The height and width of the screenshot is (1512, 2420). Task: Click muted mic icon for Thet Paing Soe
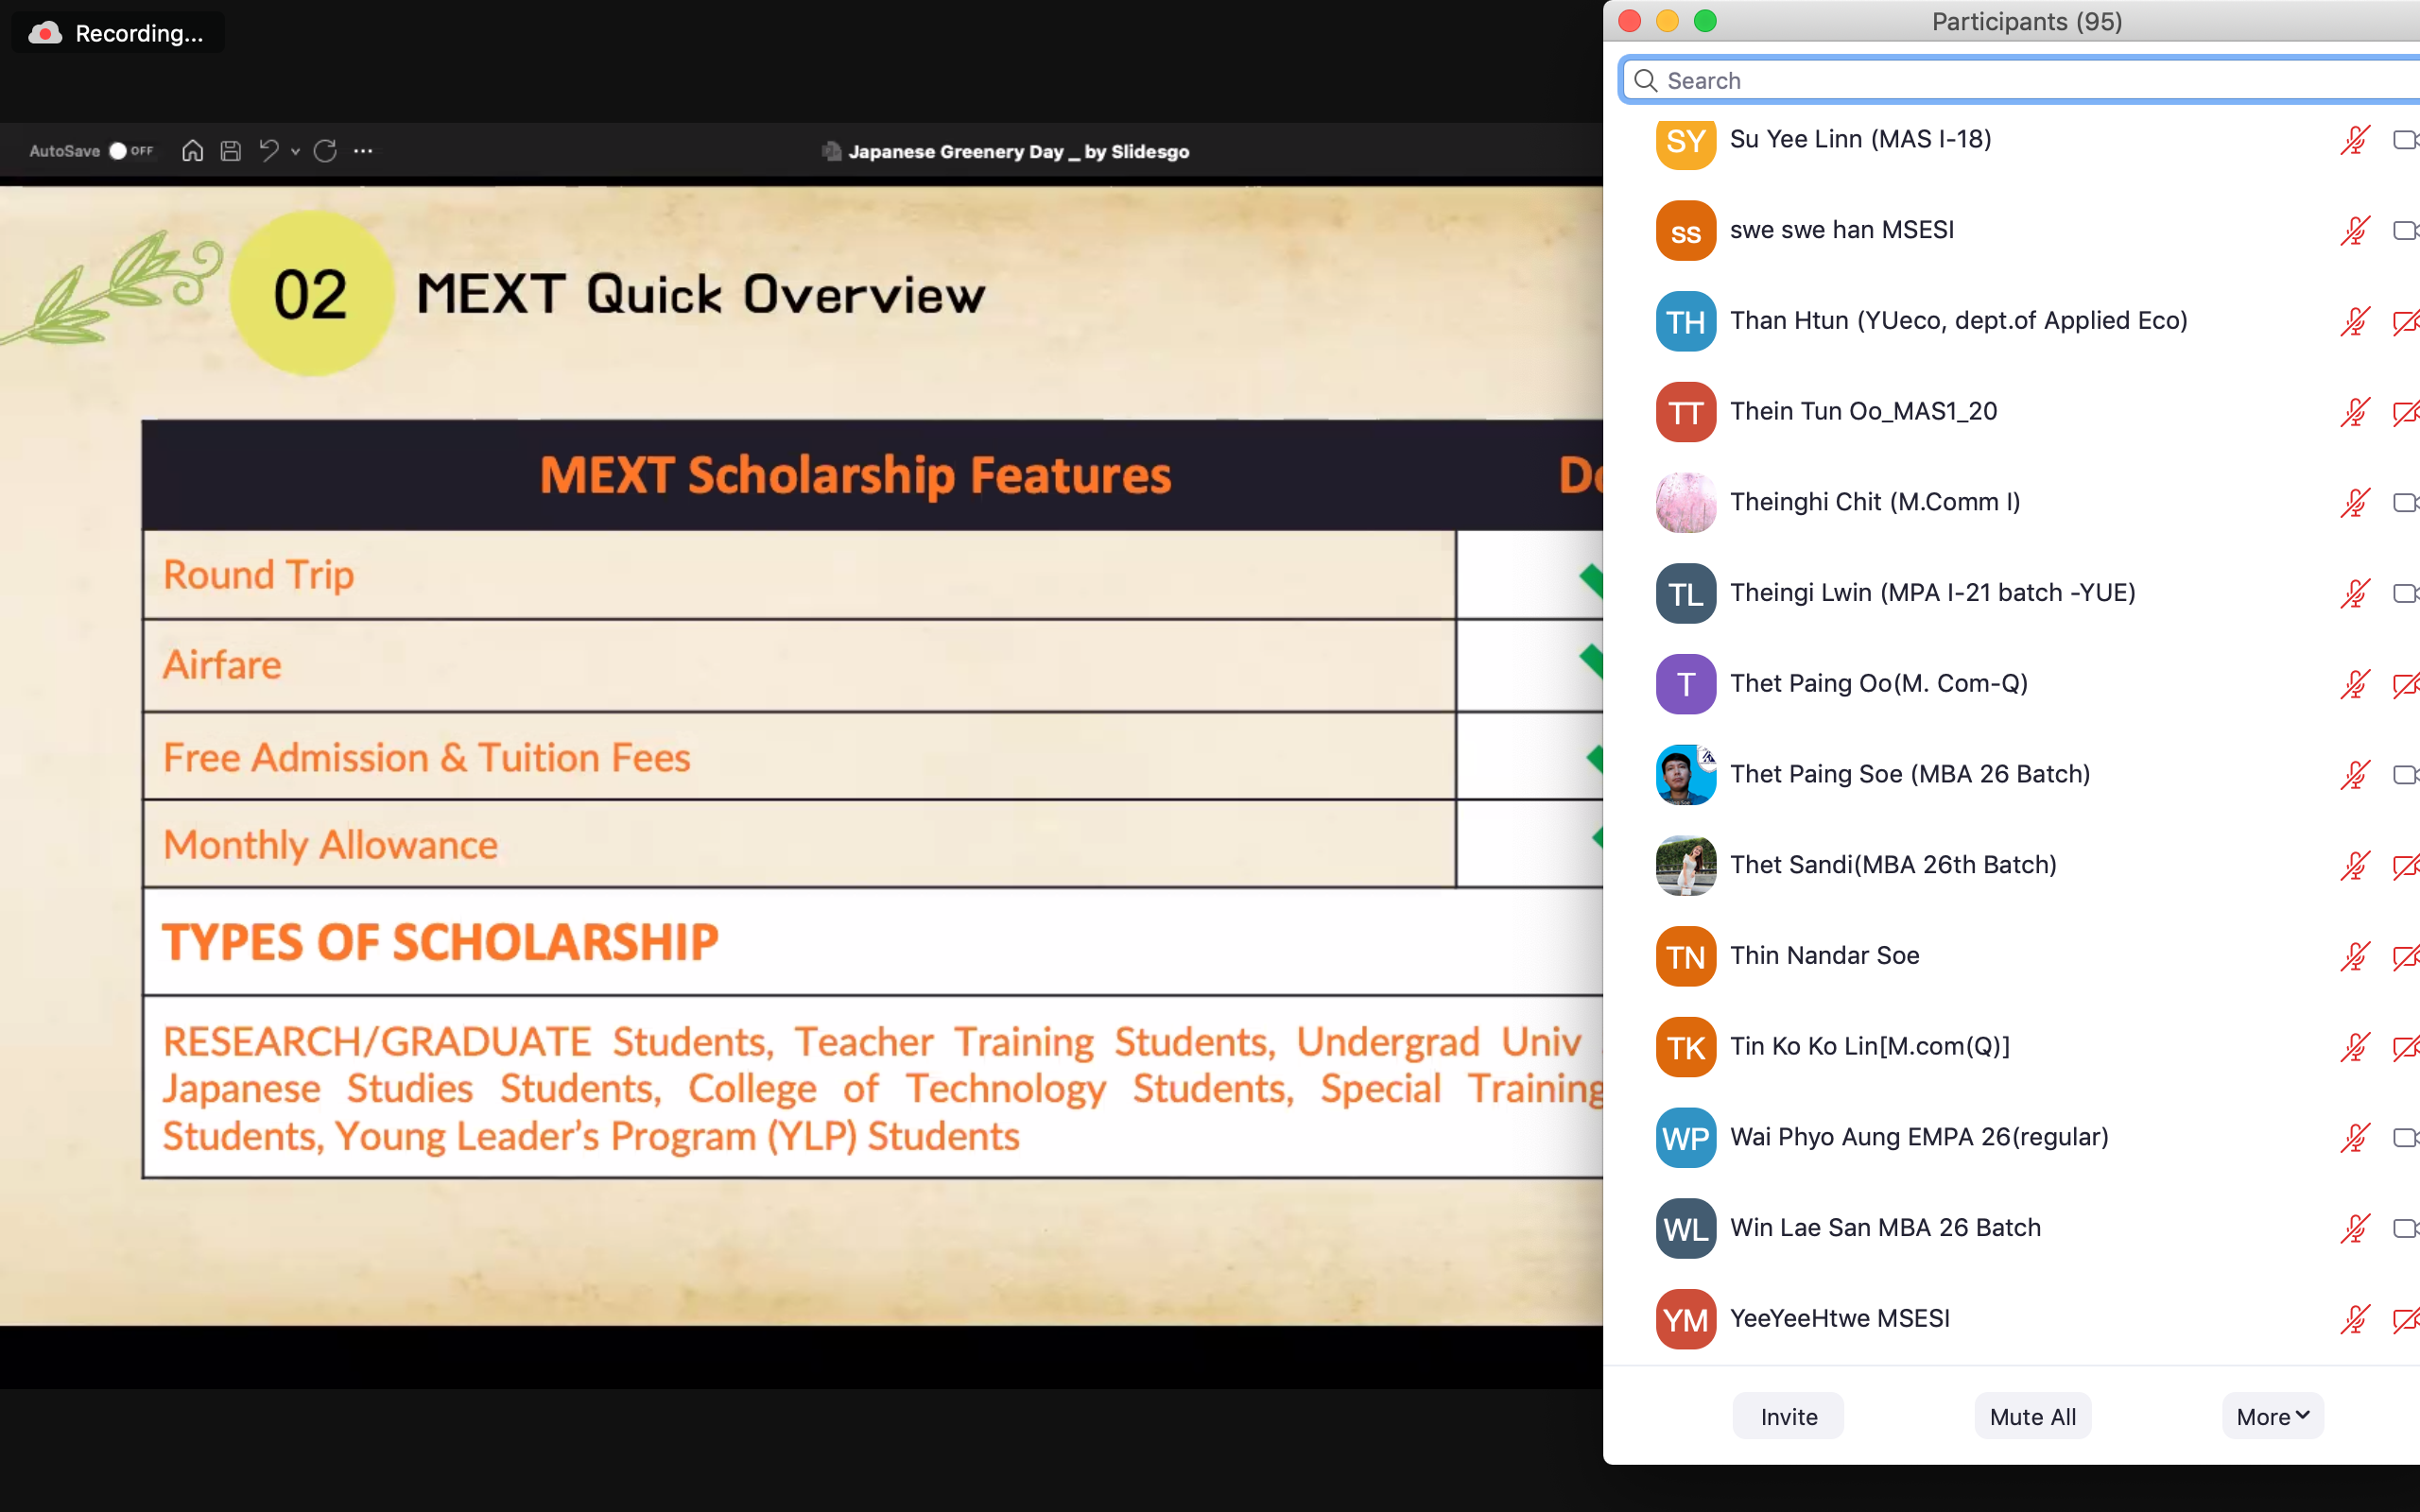click(x=2355, y=775)
